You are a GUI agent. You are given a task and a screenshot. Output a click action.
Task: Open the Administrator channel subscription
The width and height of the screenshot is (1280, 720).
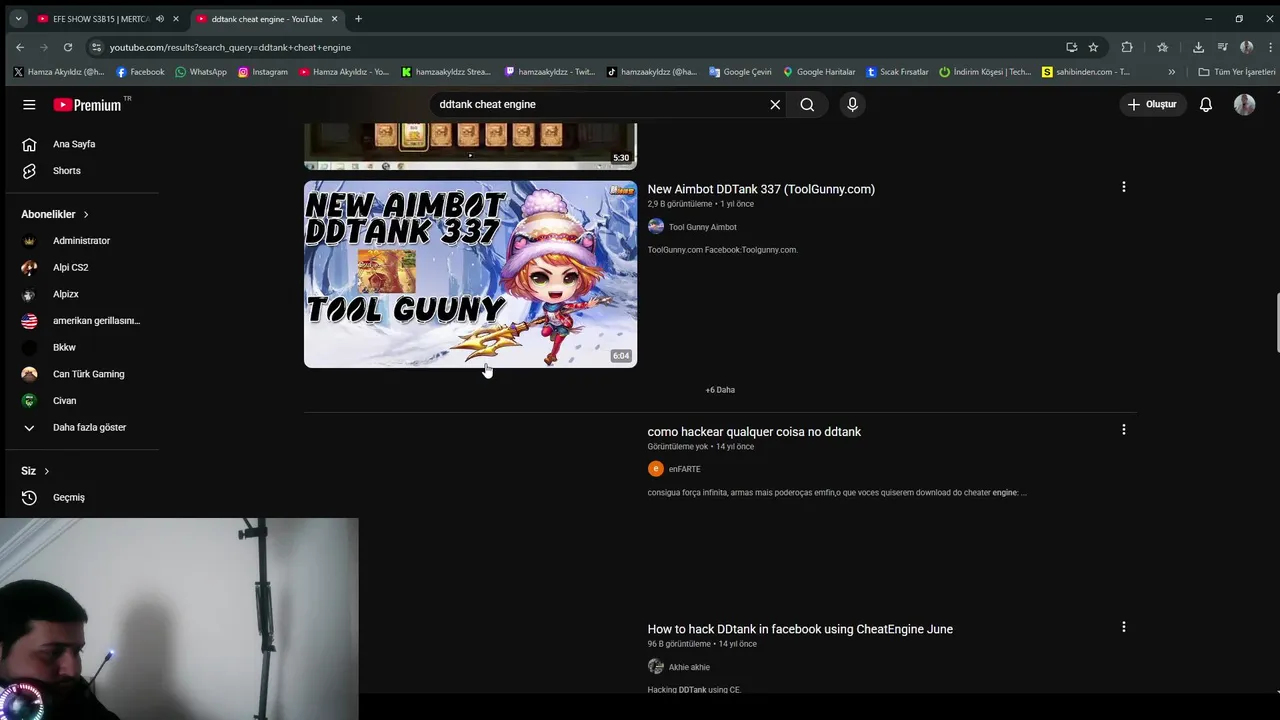(x=80, y=241)
